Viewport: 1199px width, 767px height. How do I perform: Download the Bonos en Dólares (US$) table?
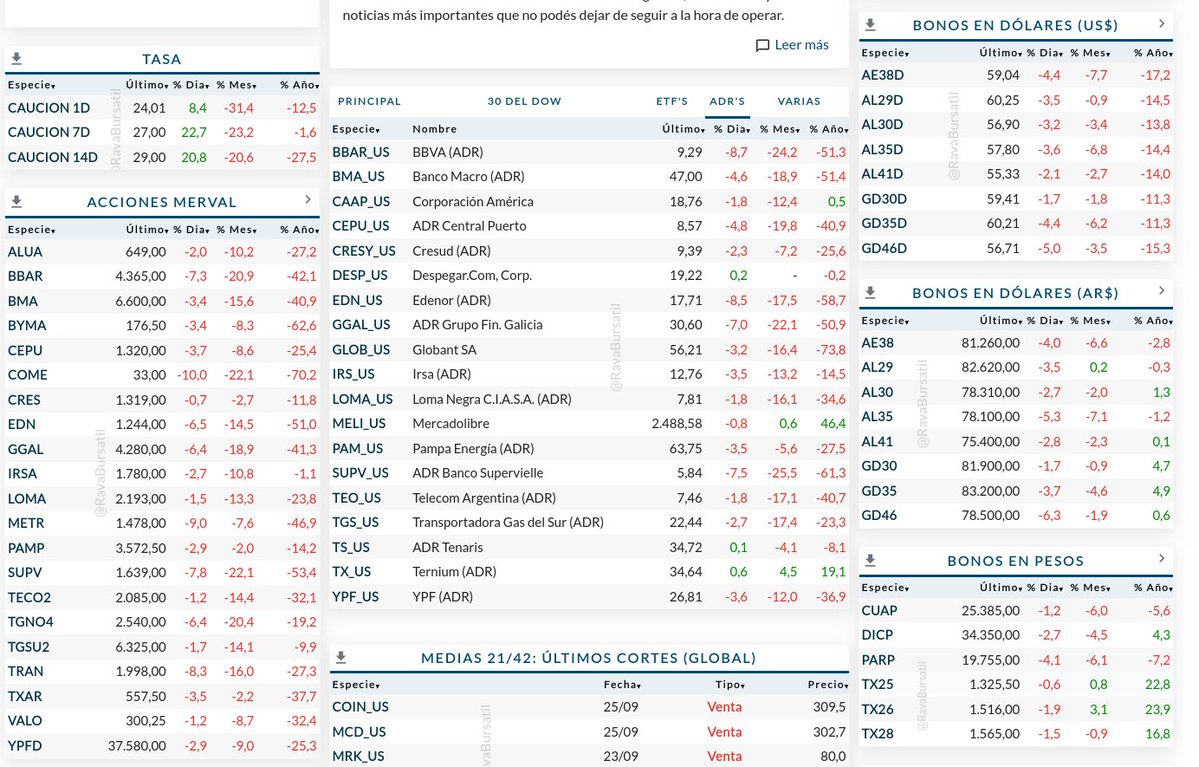(870, 25)
